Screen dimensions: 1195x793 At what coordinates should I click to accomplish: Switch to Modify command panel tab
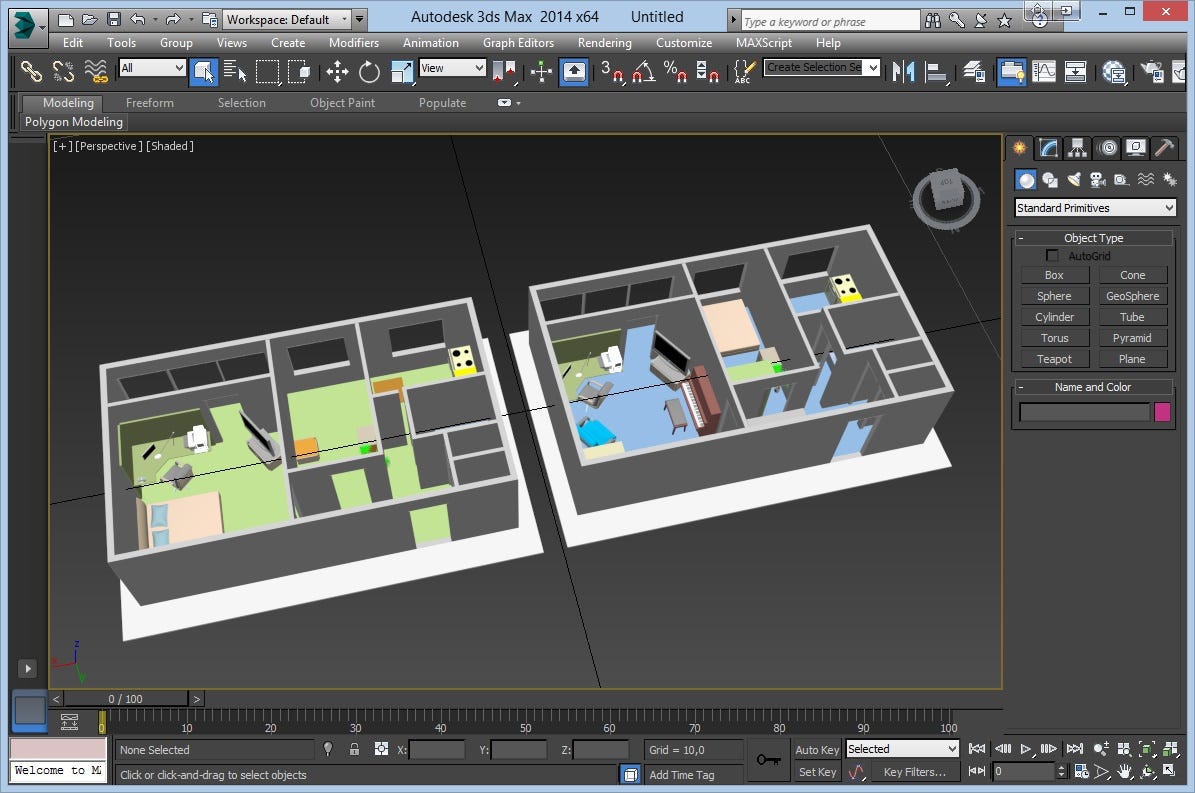pyautogui.click(x=1049, y=148)
